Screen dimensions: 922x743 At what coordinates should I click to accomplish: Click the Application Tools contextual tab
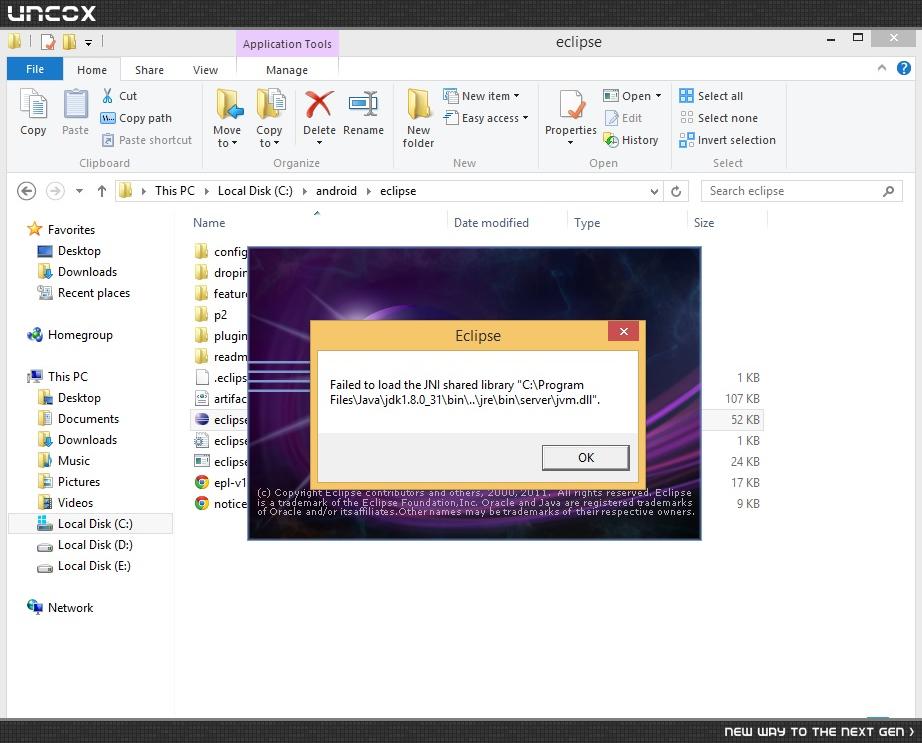287,44
